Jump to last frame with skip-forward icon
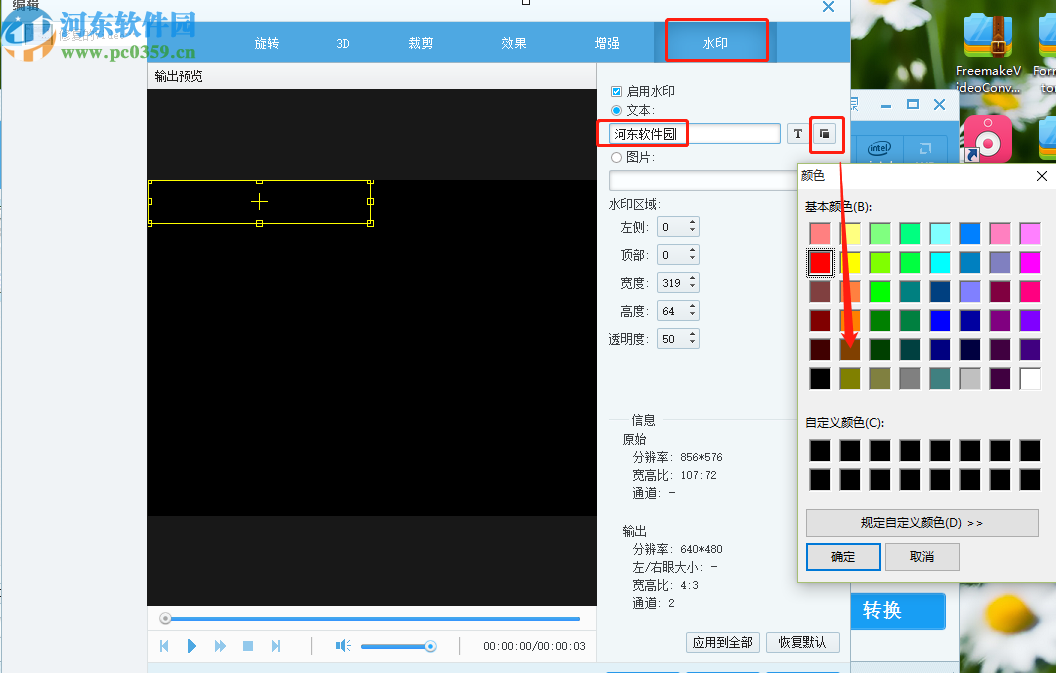1056x673 pixels. (x=276, y=646)
